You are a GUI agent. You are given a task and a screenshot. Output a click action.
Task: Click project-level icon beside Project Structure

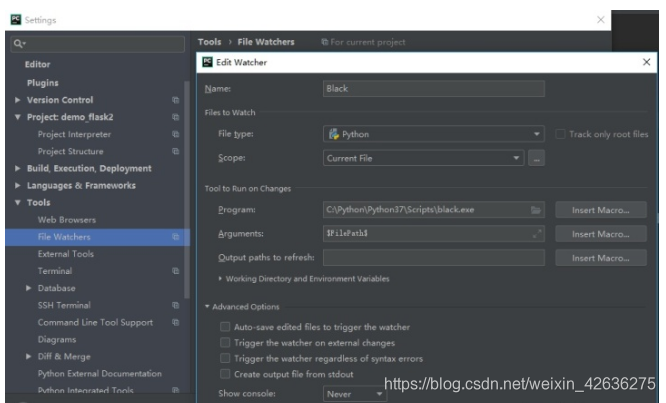point(175,151)
